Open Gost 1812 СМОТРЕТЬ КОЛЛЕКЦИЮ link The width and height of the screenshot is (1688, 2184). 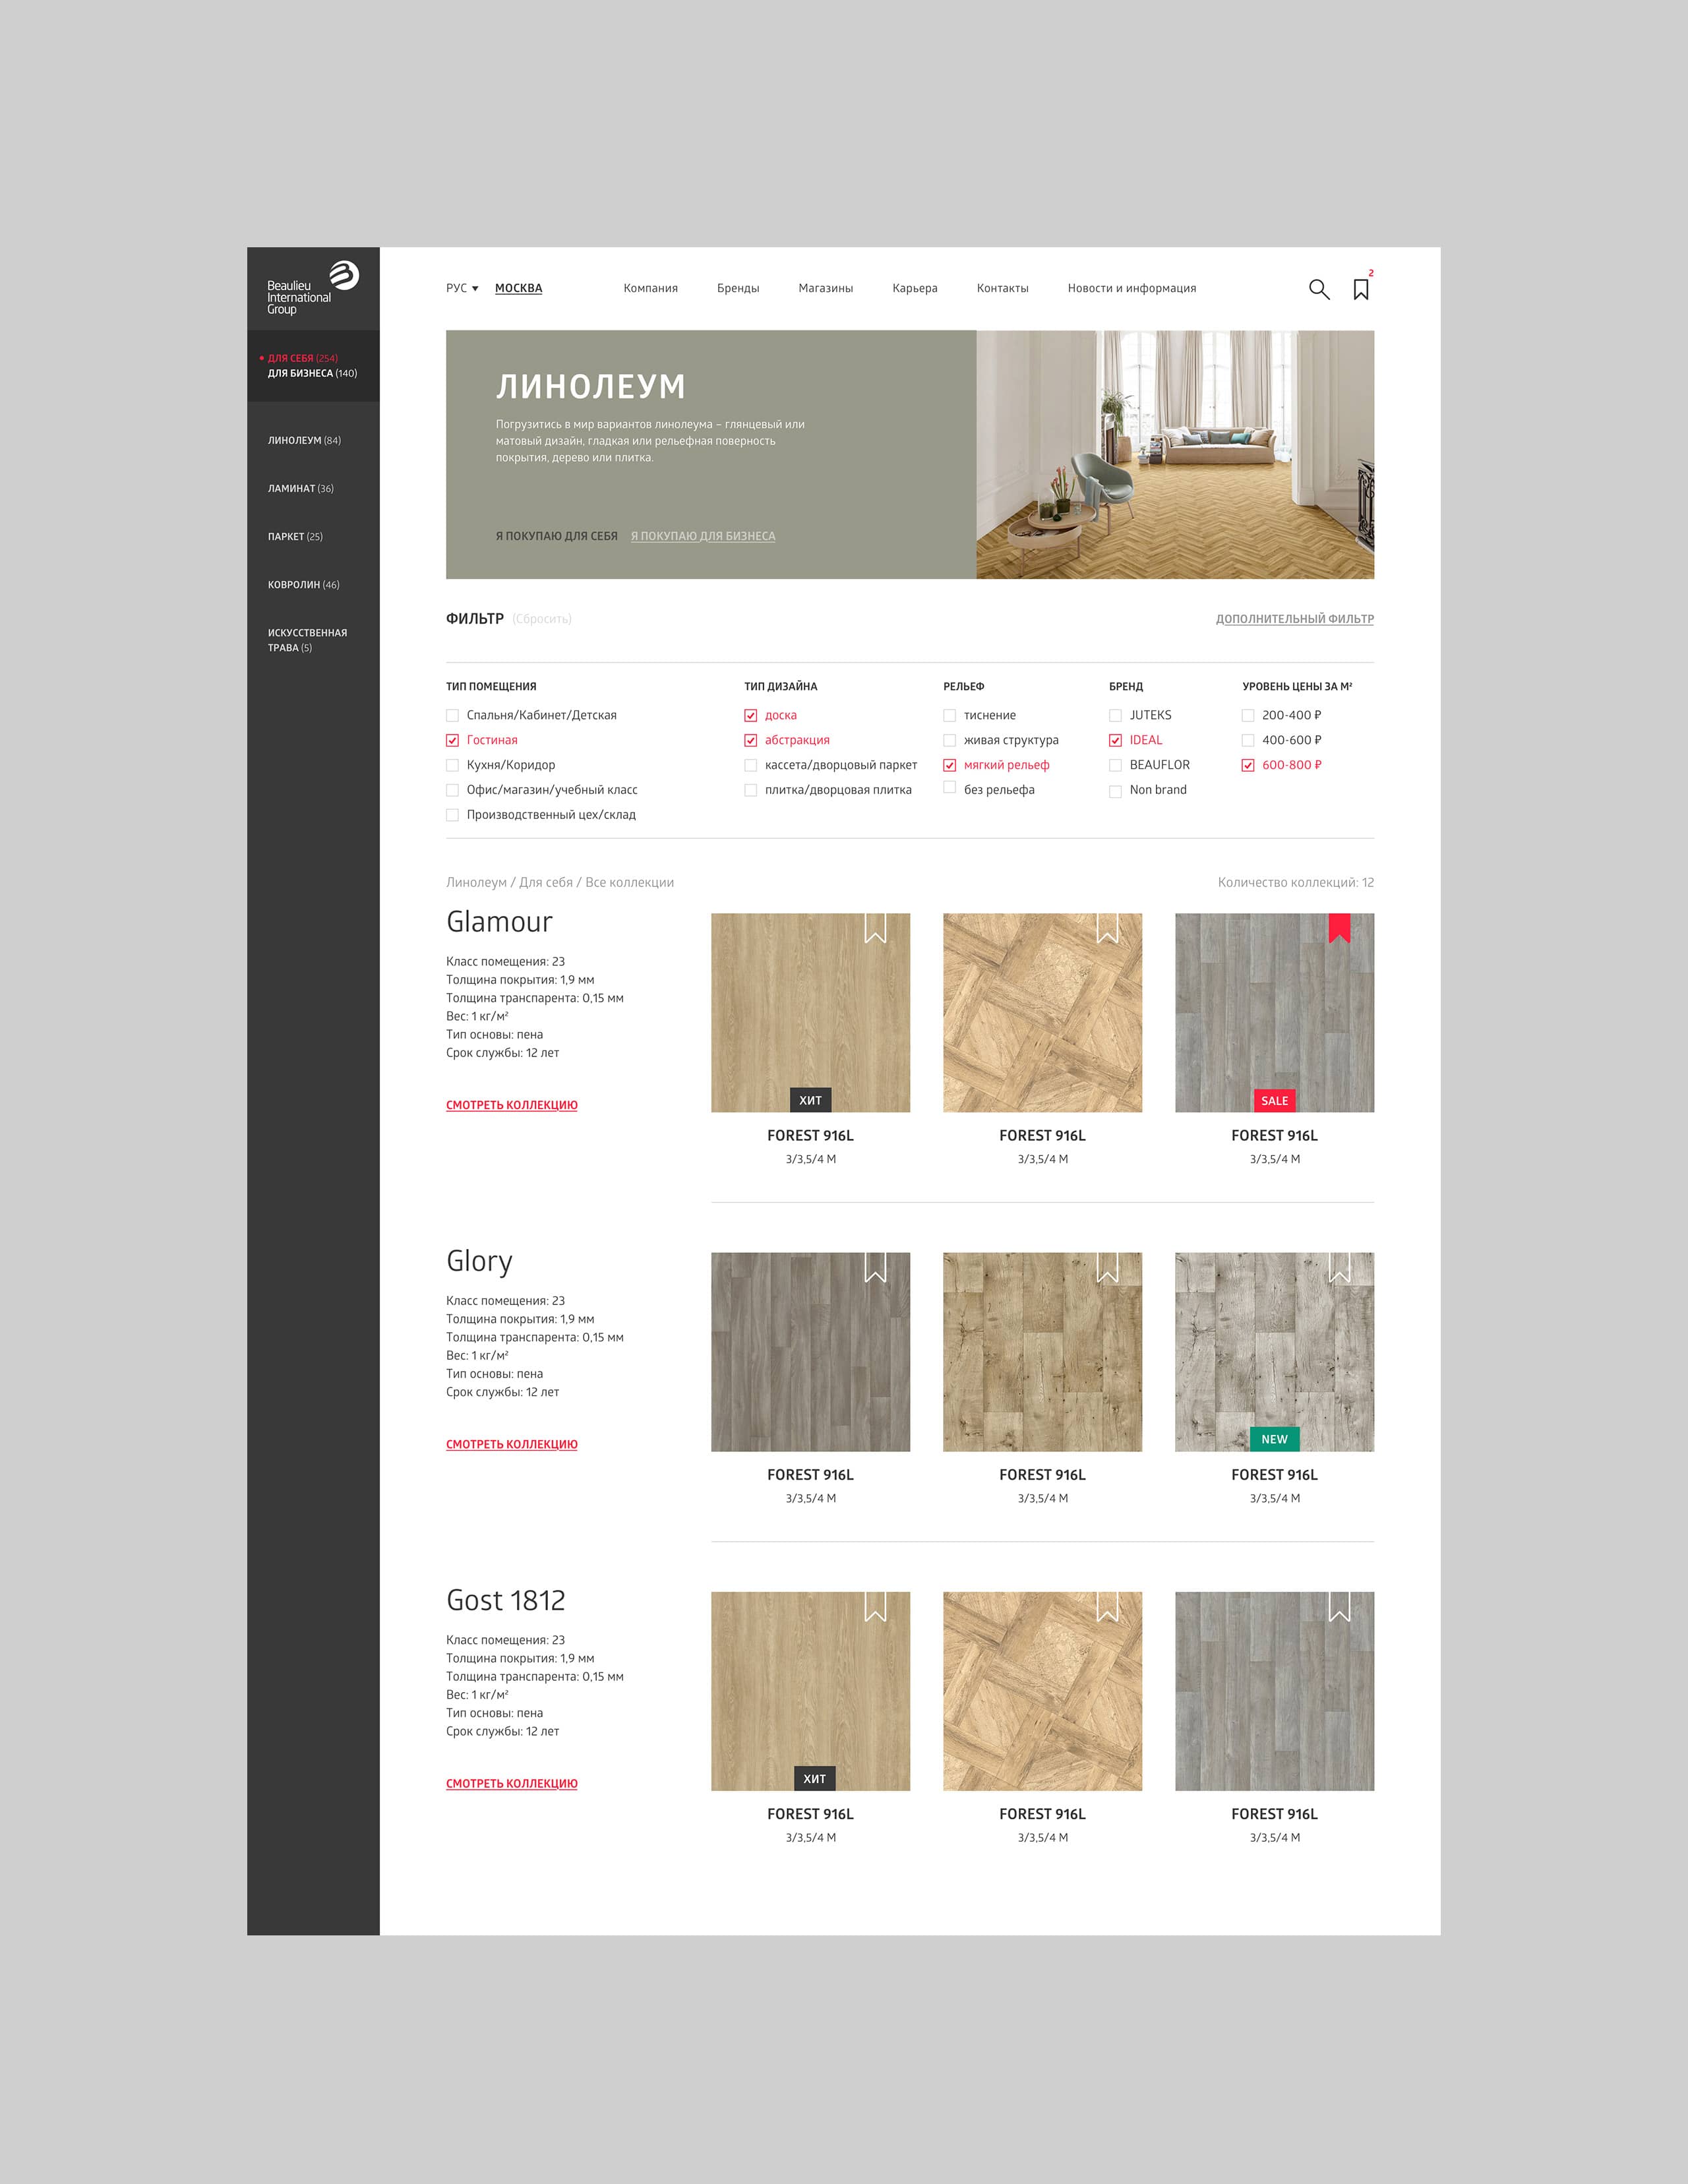[x=512, y=1783]
